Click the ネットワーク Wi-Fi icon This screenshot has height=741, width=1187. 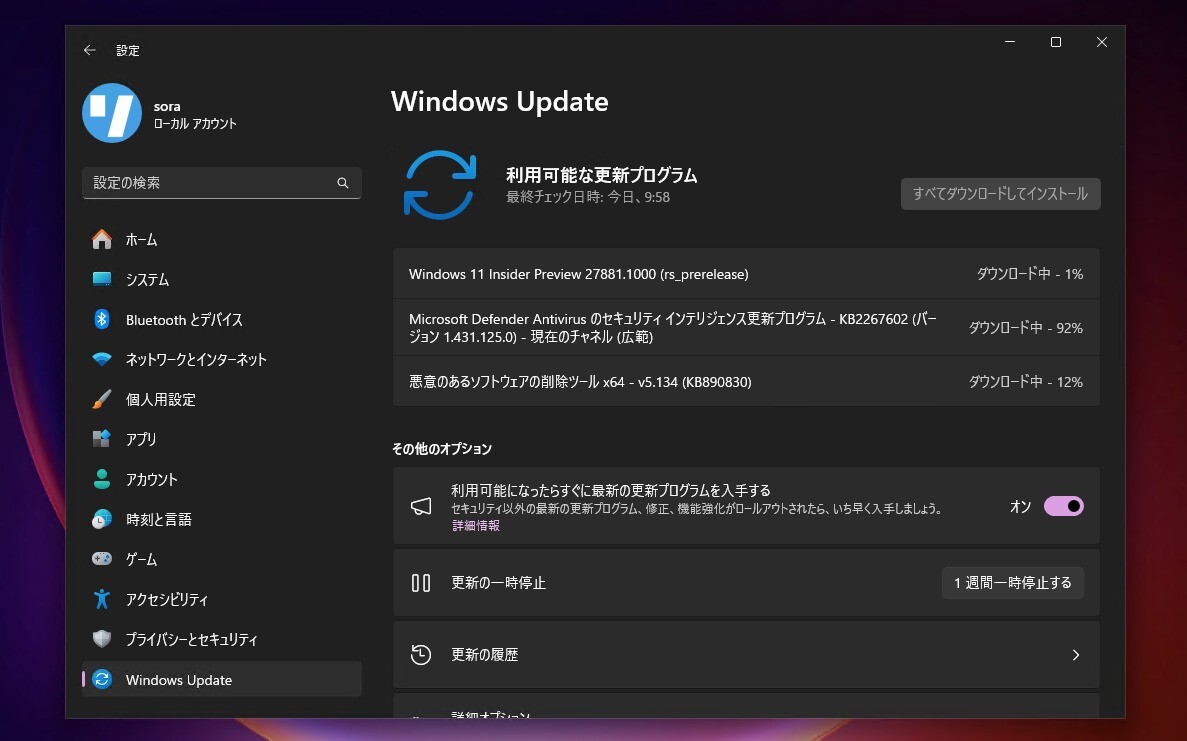point(102,360)
